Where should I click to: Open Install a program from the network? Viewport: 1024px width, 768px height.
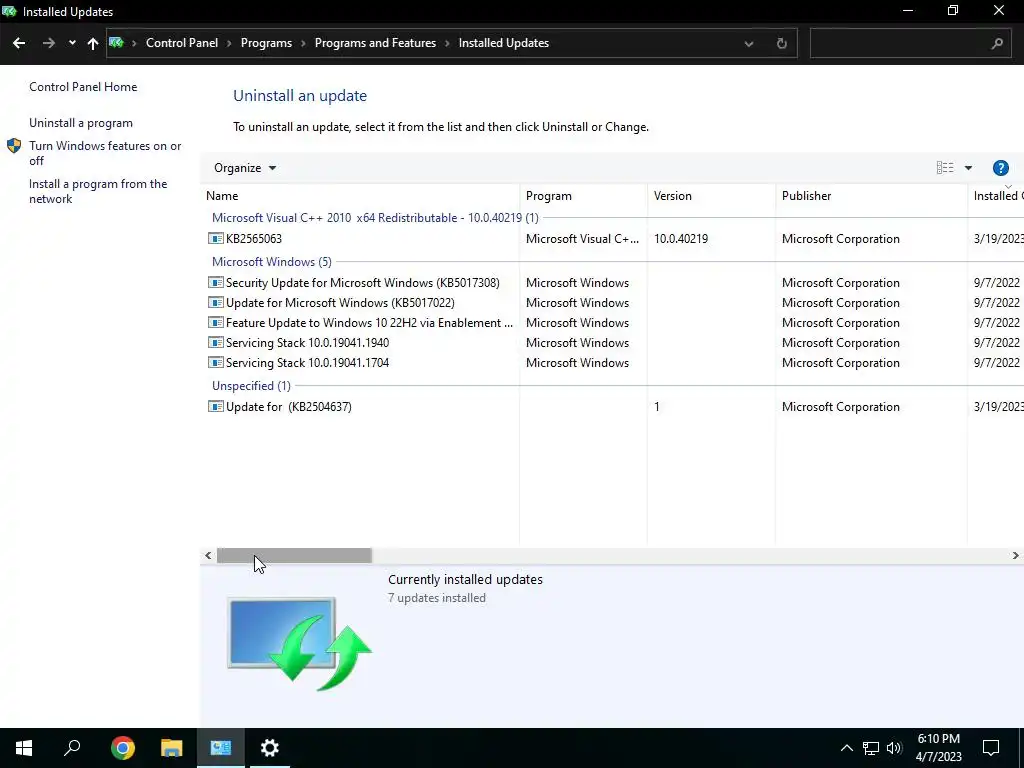(98, 191)
